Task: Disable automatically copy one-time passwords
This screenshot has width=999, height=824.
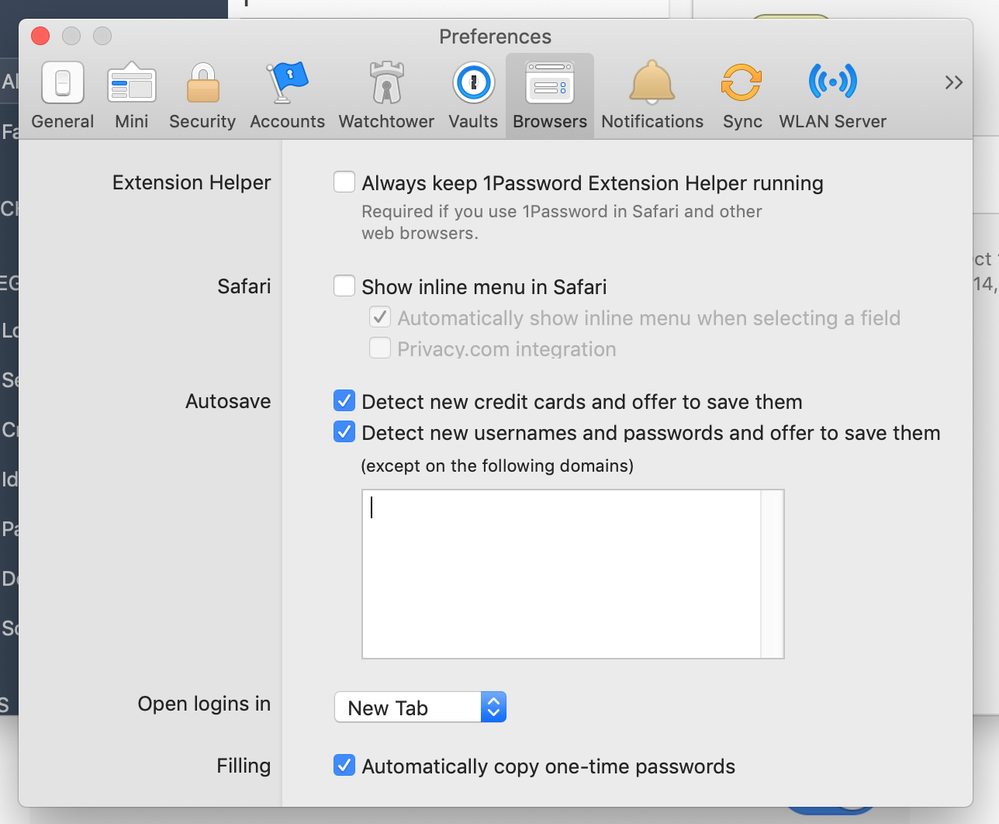Action: pyautogui.click(x=344, y=766)
